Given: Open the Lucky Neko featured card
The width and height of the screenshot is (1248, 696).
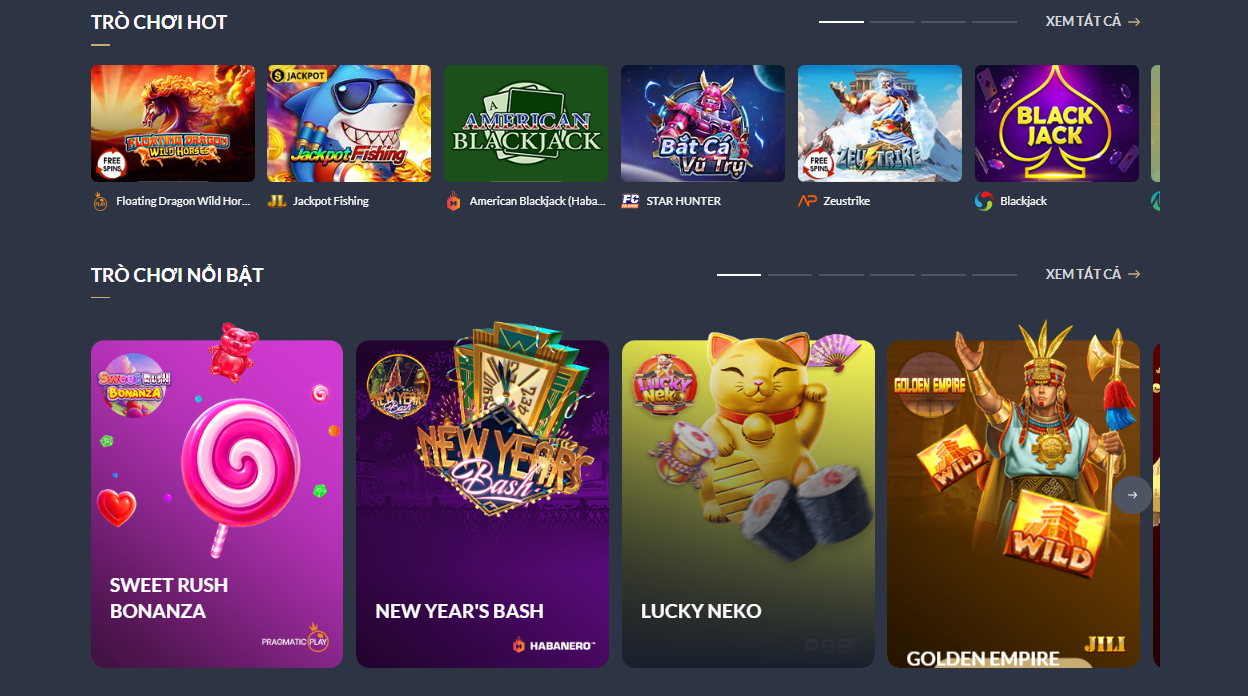Looking at the screenshot, I should point(748,504).
